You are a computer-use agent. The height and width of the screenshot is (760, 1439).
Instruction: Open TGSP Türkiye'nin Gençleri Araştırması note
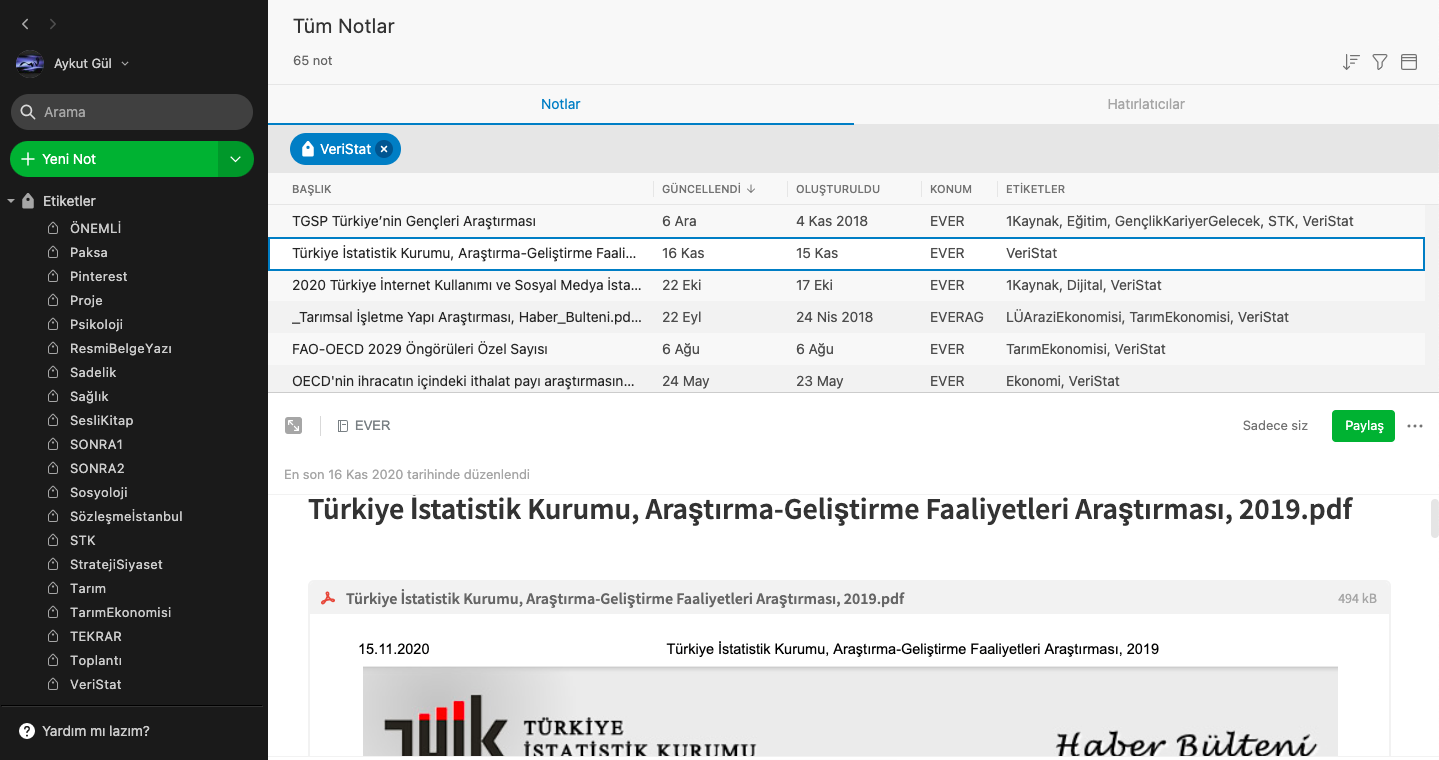pos(846,221)
